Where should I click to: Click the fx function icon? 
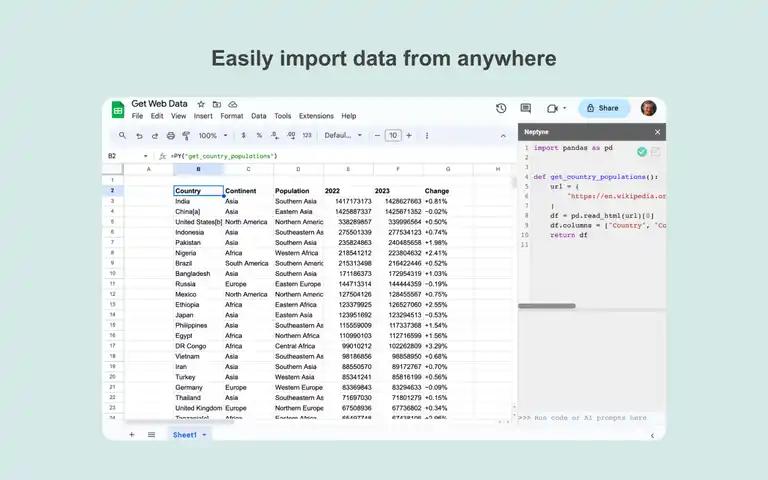click(x=162, y=156)
